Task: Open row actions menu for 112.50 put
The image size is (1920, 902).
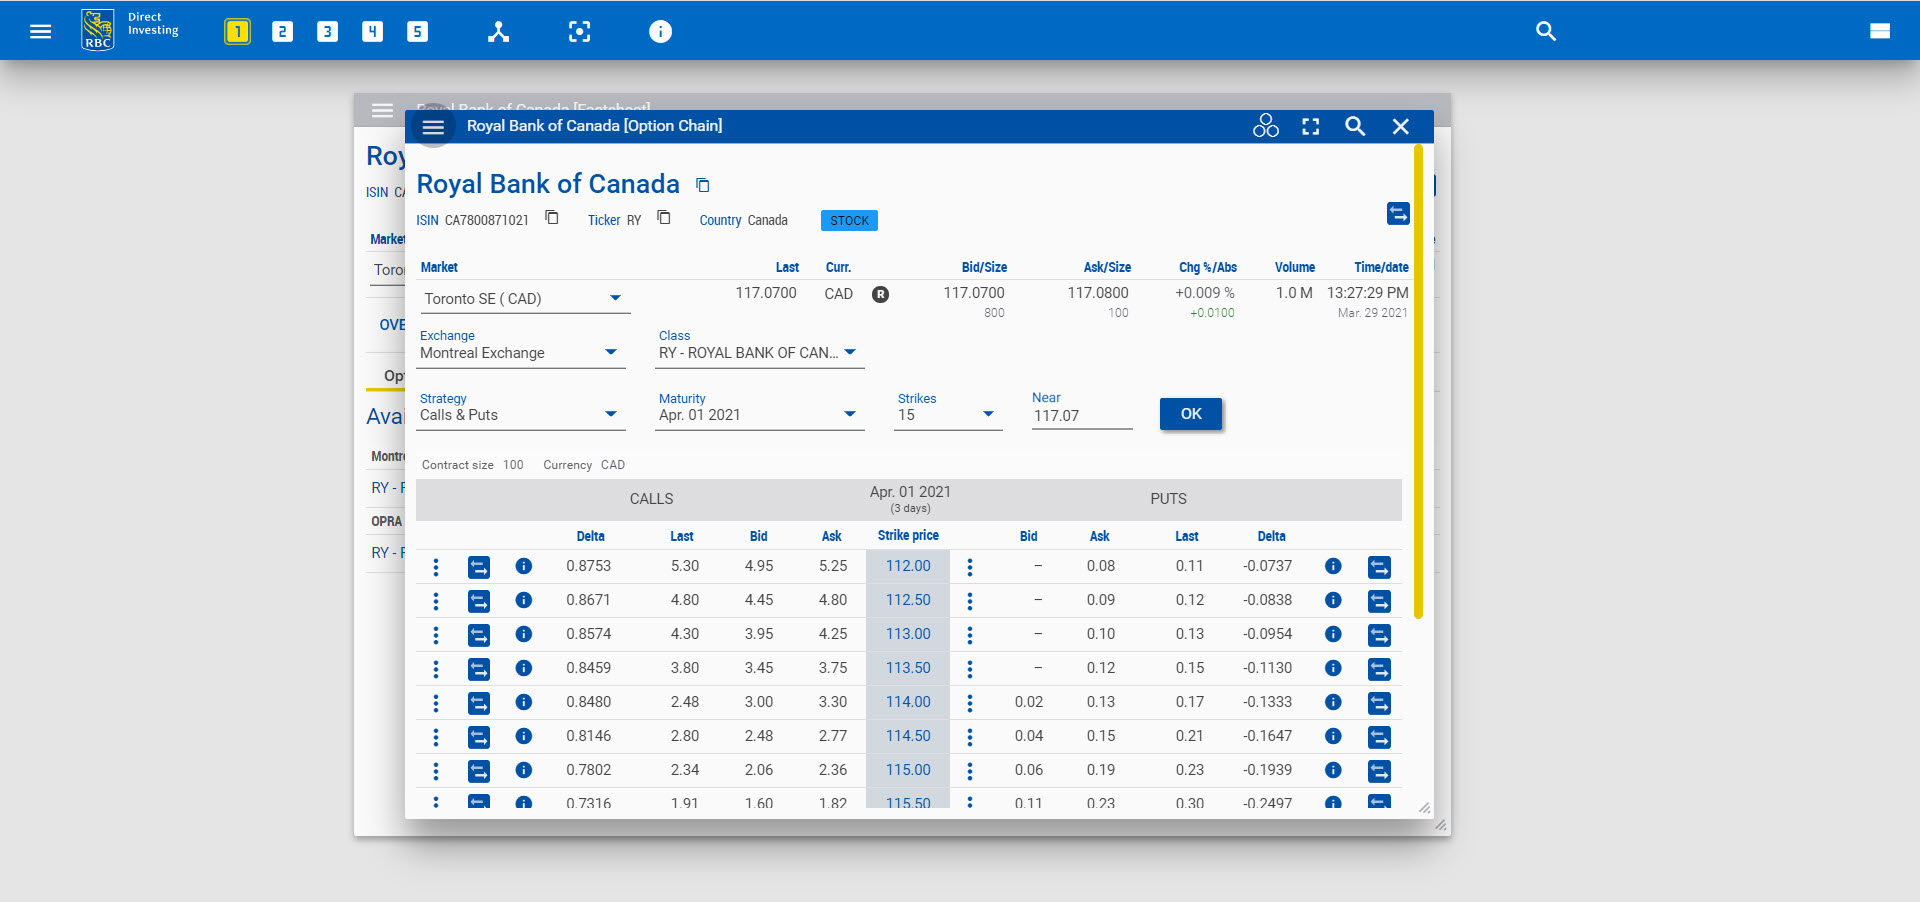Action: [969, 601]
